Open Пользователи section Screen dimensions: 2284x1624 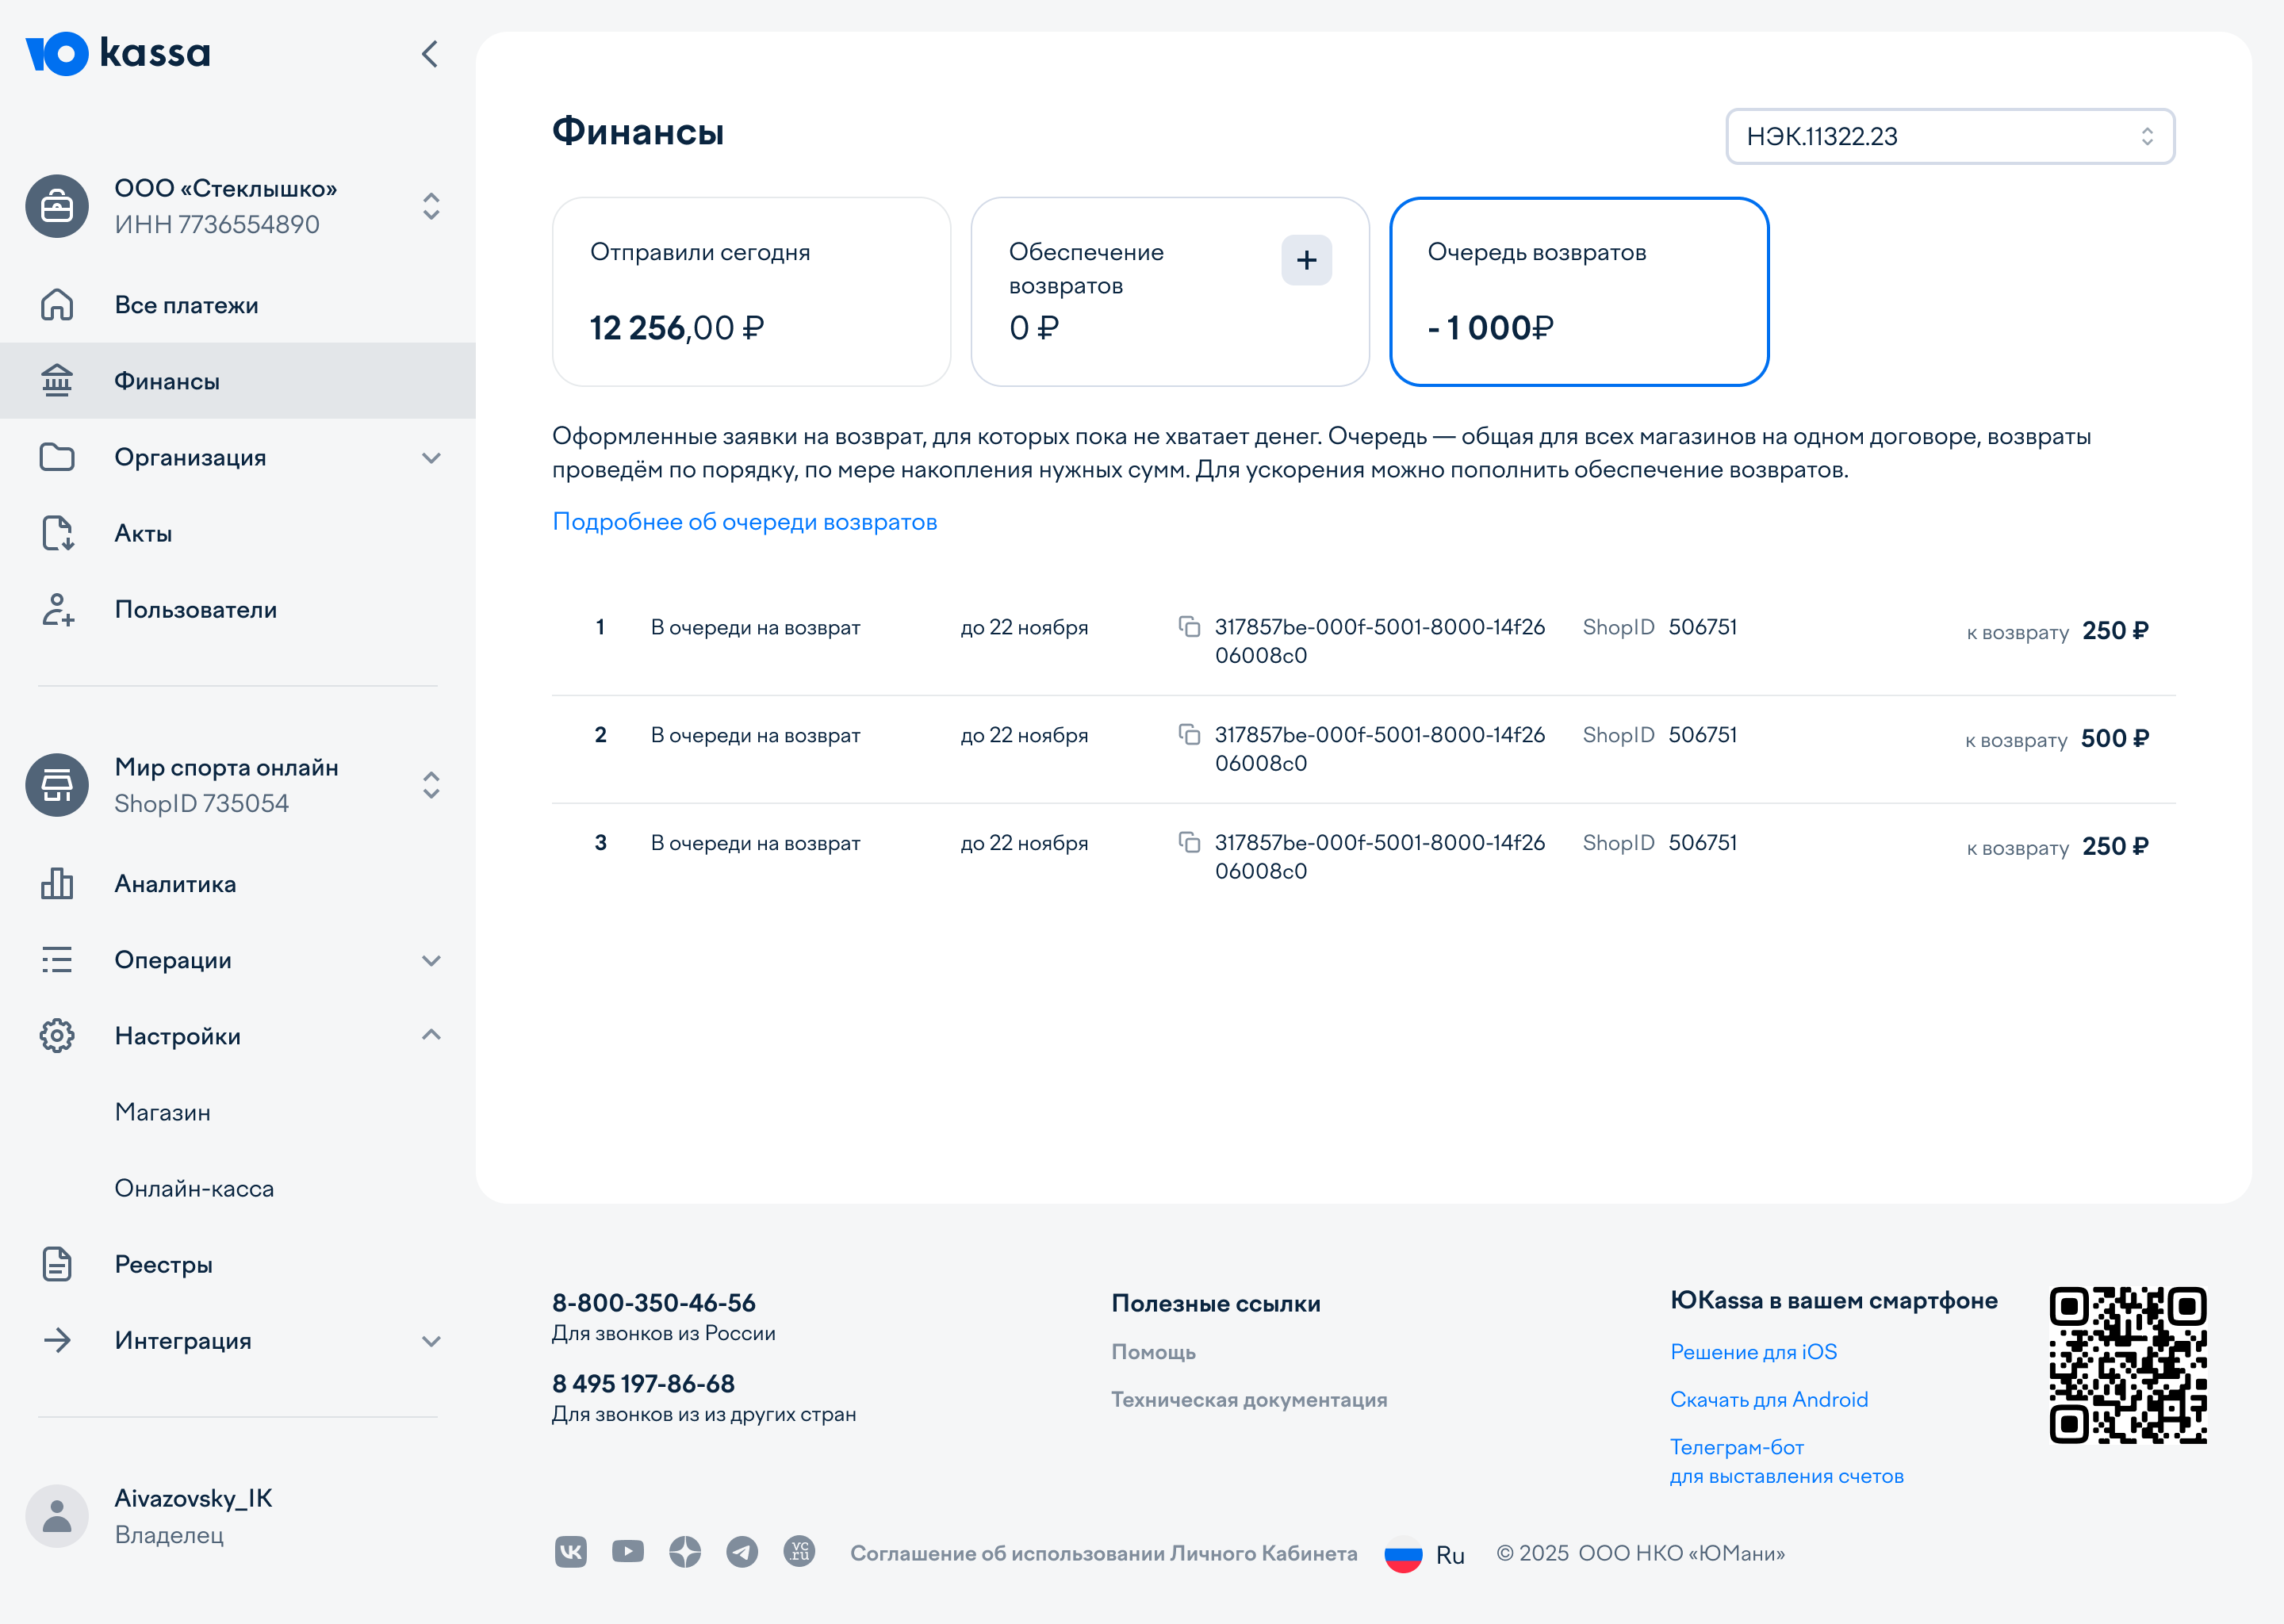click(x=238, y=609)
